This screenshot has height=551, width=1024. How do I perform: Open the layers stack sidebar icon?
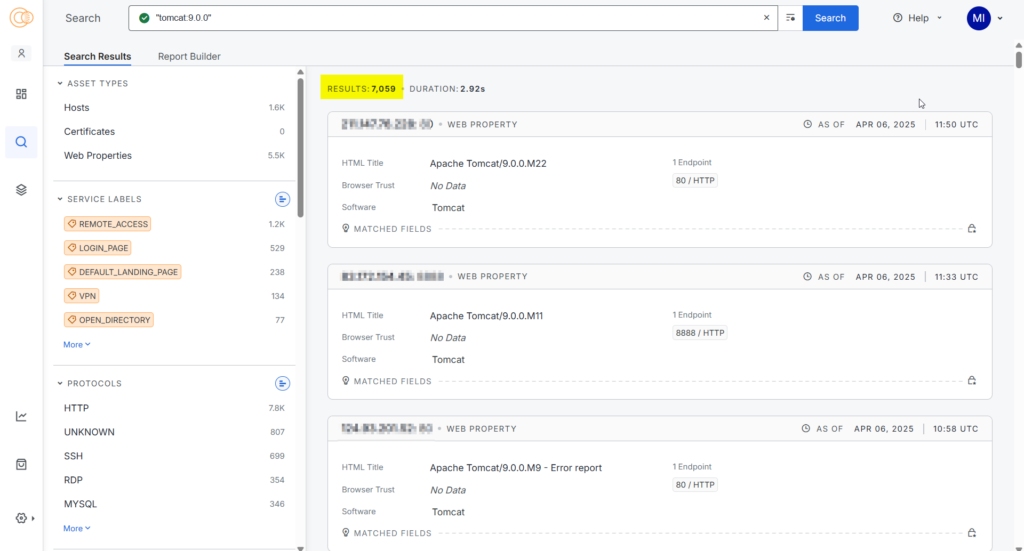click(x=21, y=190)
